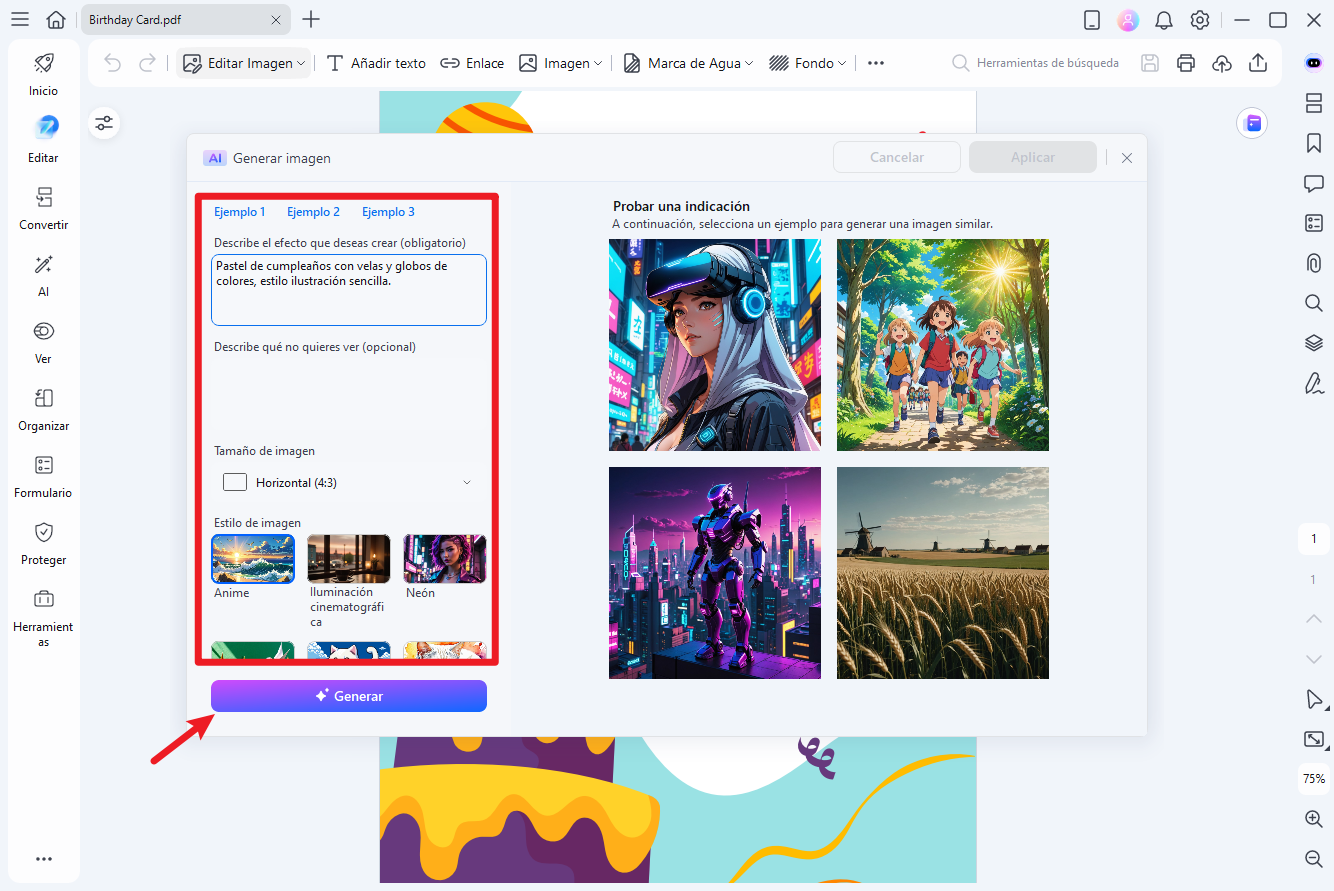The image size is (1334, 891).
Task: Select the Neón image style thumbnail
Action: point(443,558)
